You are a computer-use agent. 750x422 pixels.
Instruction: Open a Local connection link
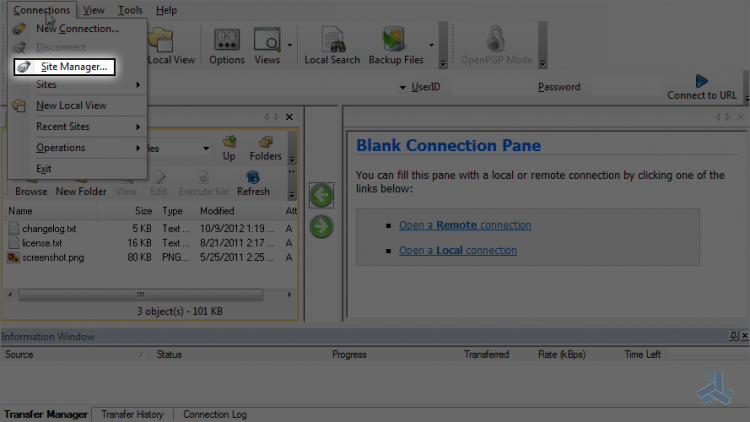458,250
